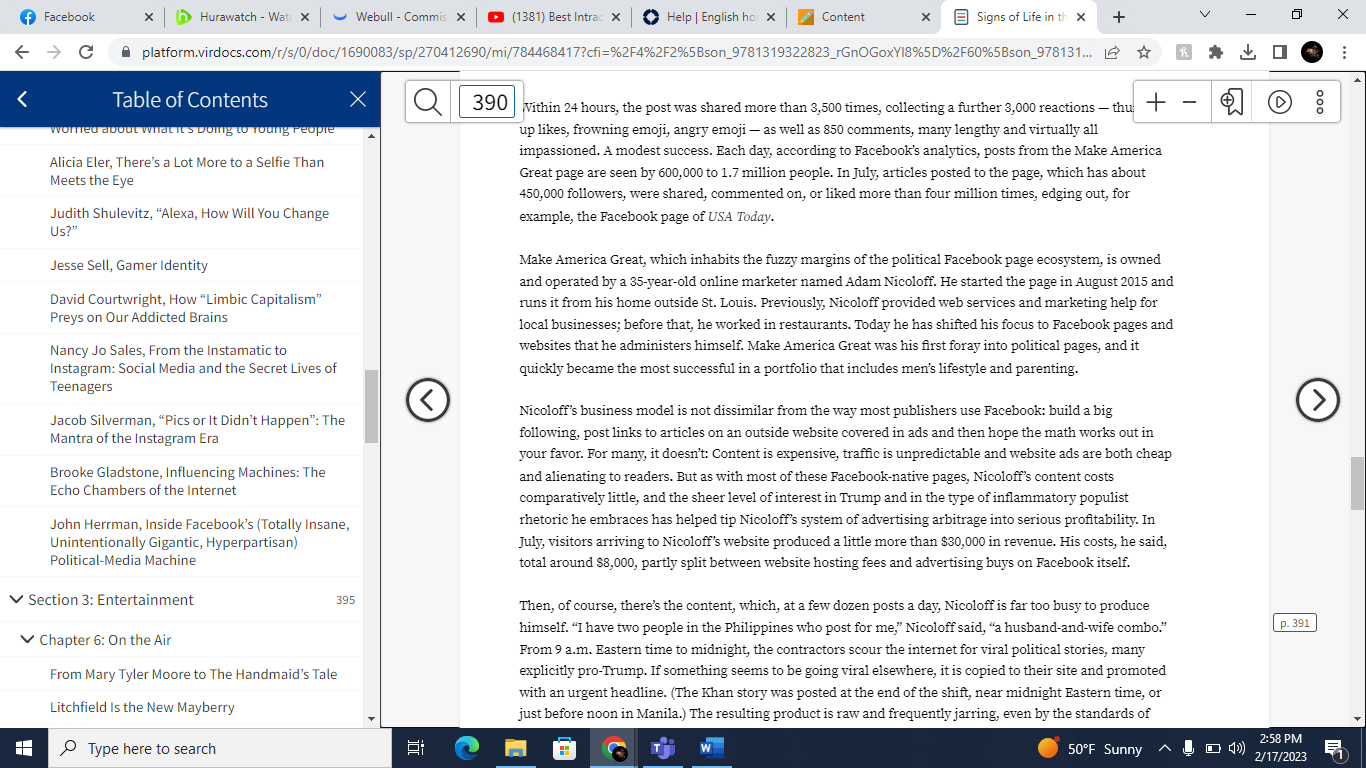Screen dimensions: 1366x768
Task: Click the 50°F Sunny weather widget
Action: coord(1089,748)
